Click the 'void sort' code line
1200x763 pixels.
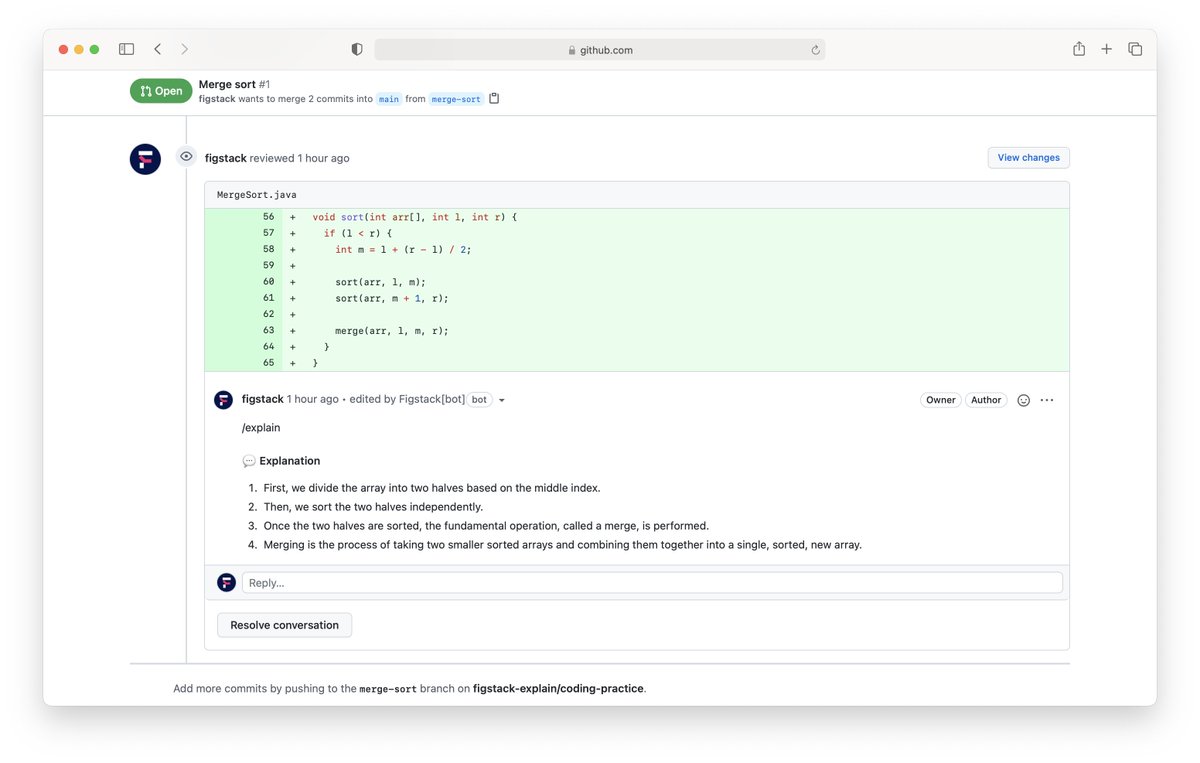(x=414, y=217)
